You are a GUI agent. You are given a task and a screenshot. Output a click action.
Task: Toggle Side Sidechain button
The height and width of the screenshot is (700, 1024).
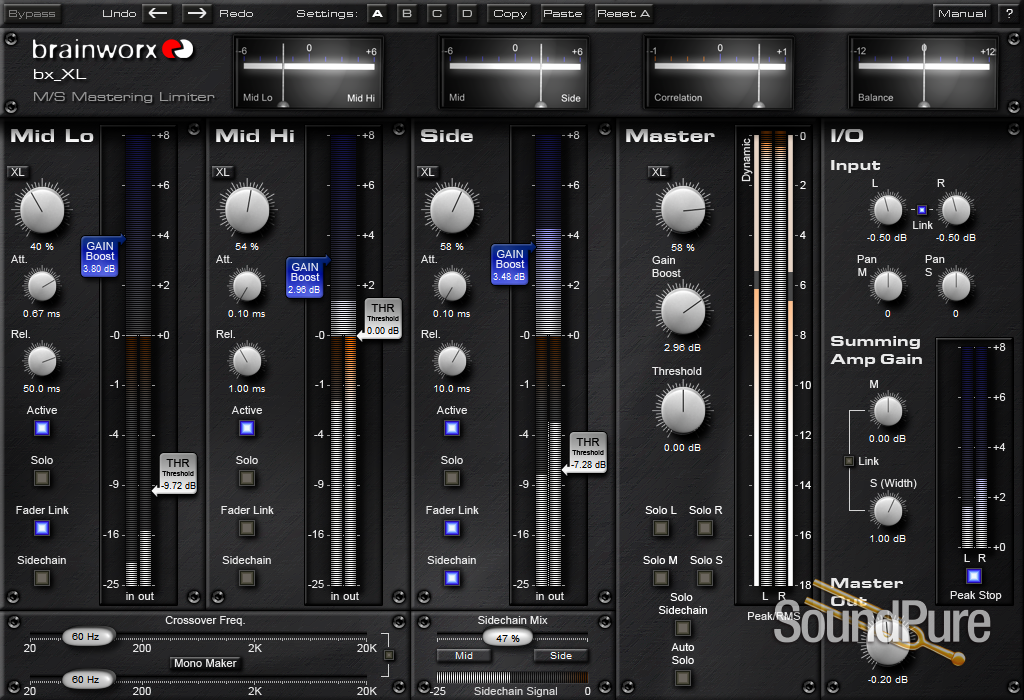[452, 578]
